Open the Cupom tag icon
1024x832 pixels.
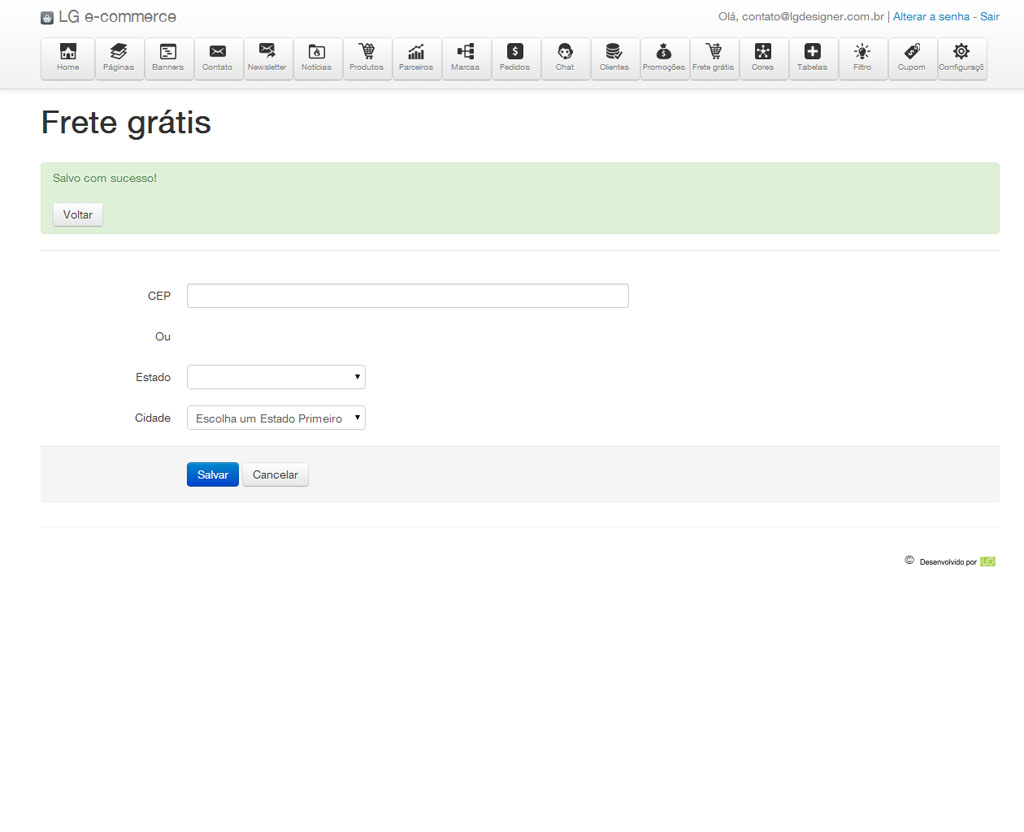[x=912, y=58]
